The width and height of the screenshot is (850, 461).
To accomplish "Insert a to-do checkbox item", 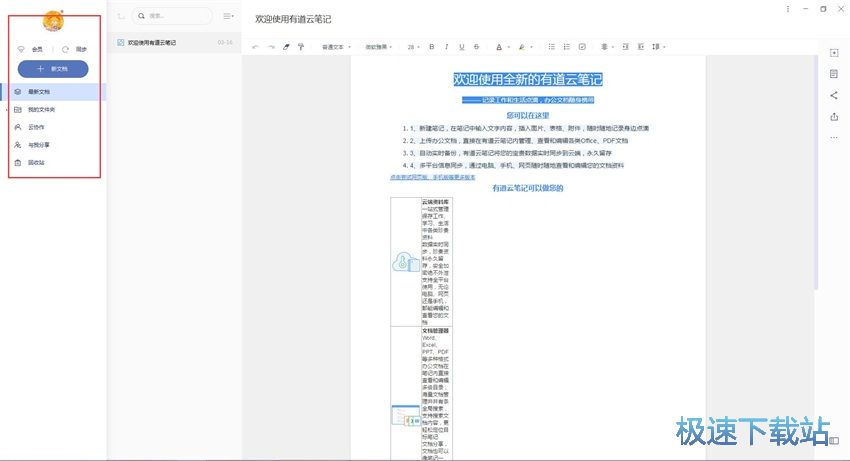I will click(x=582, y=47).
